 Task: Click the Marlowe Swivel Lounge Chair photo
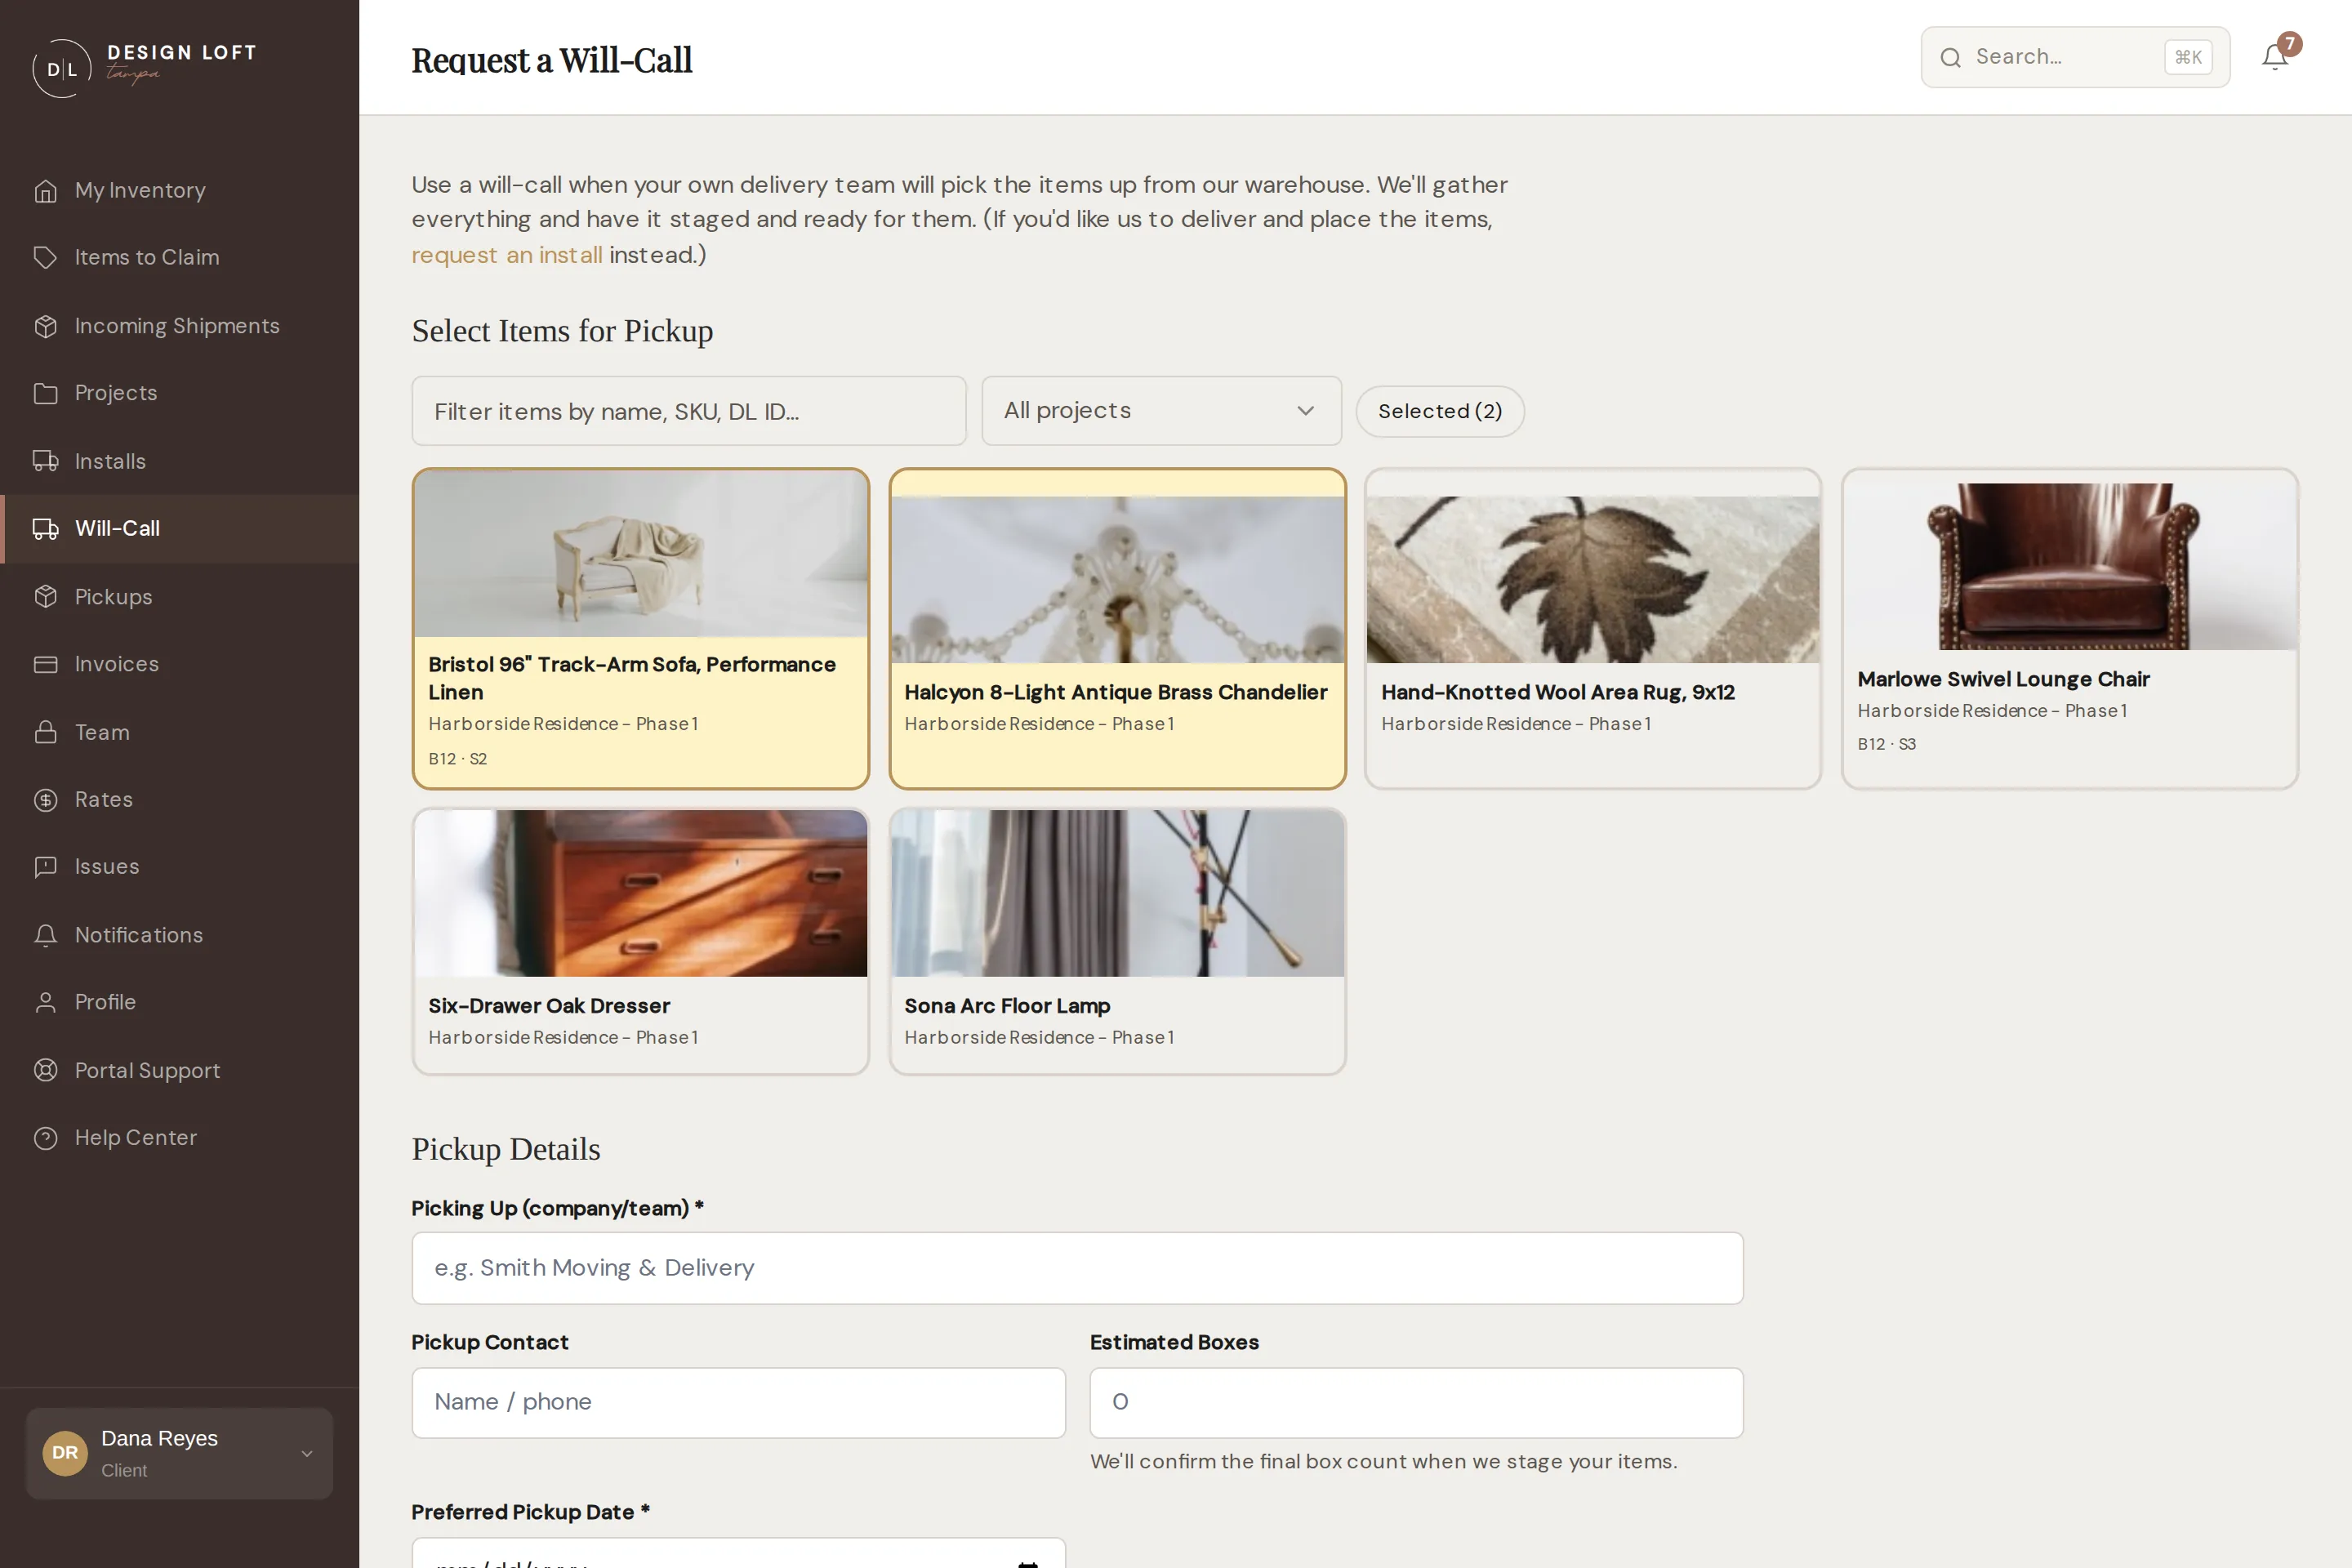(2069, 567)
